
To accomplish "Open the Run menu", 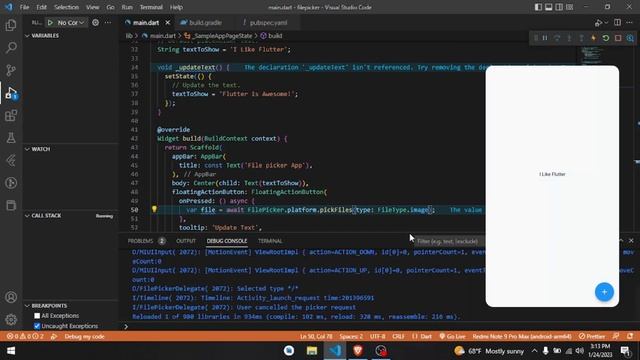I will pyautogui.click(x=127, y=7).
